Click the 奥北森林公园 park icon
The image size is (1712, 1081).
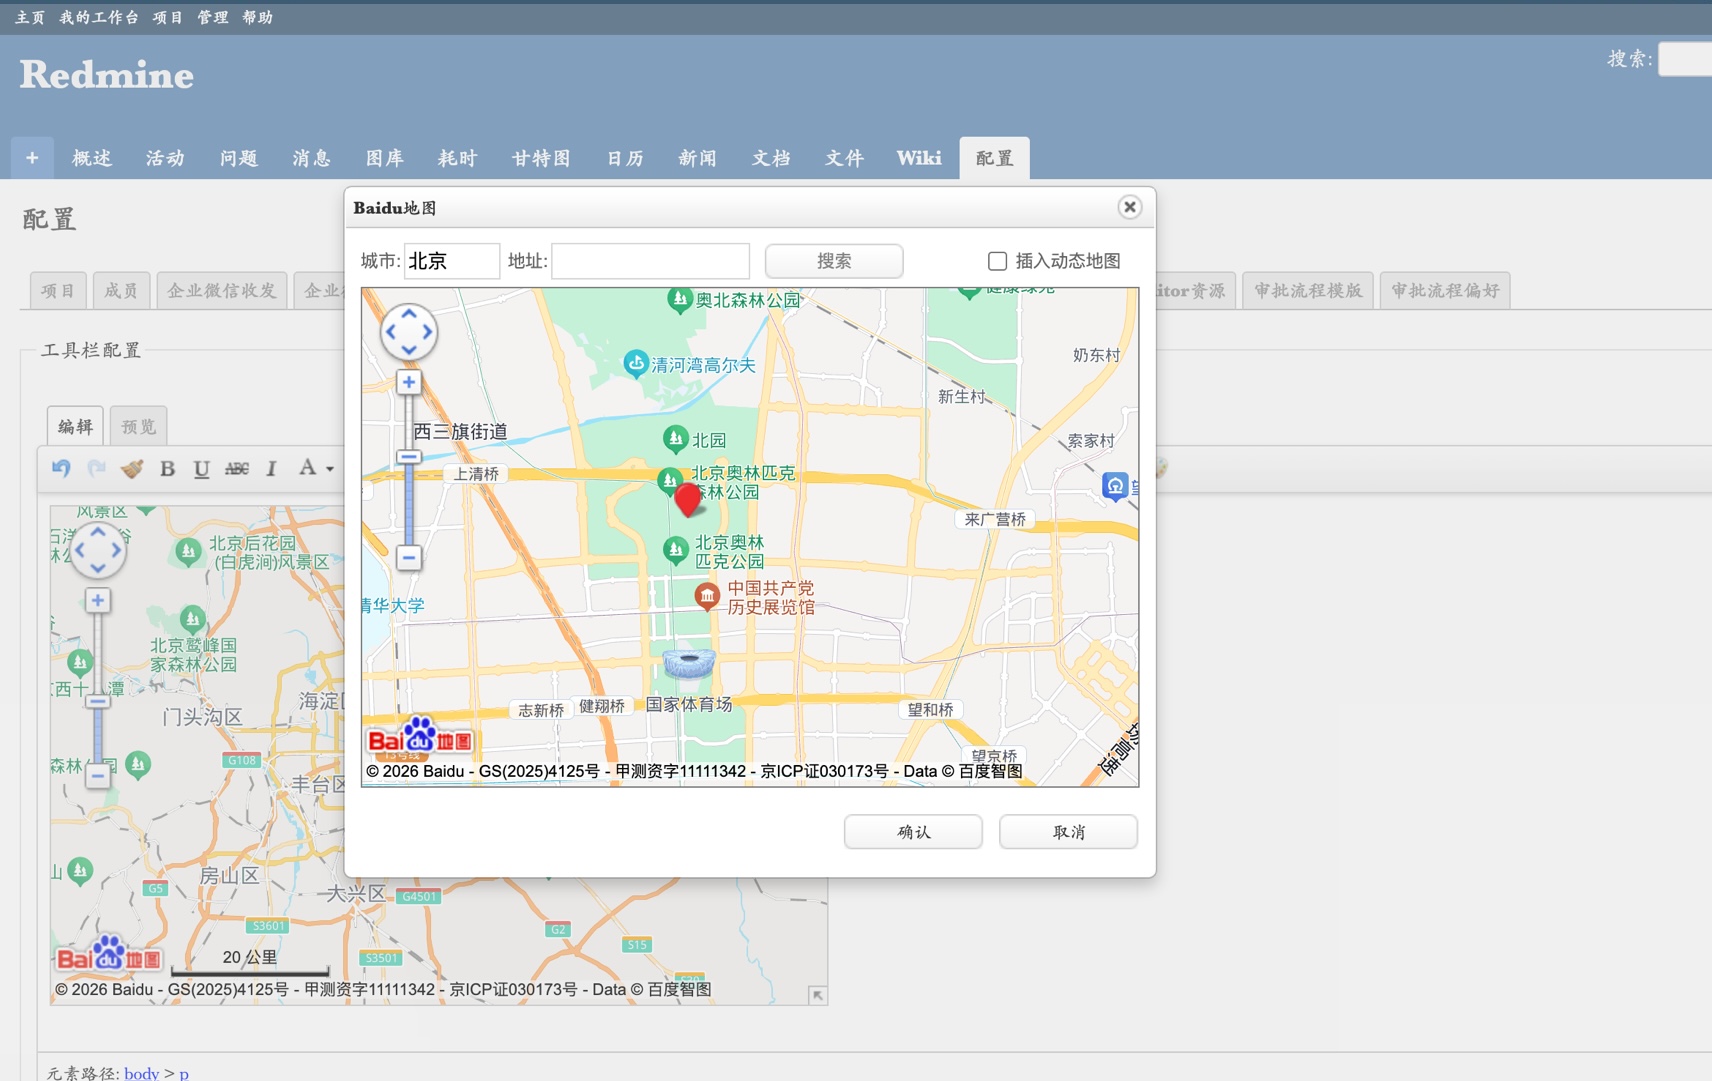point(680,298)
